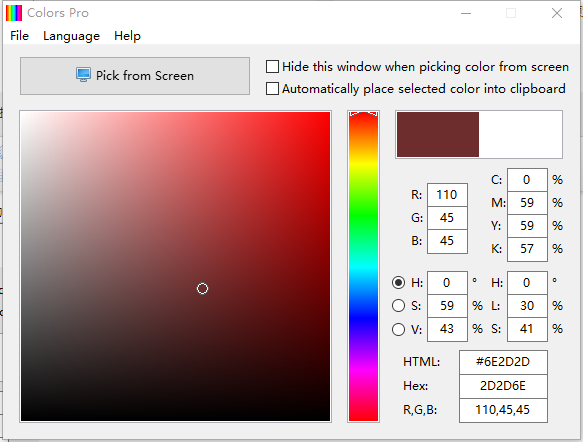Click the white previous color swatch
This screenshot has width=583, height=442.
coord(520,135)
